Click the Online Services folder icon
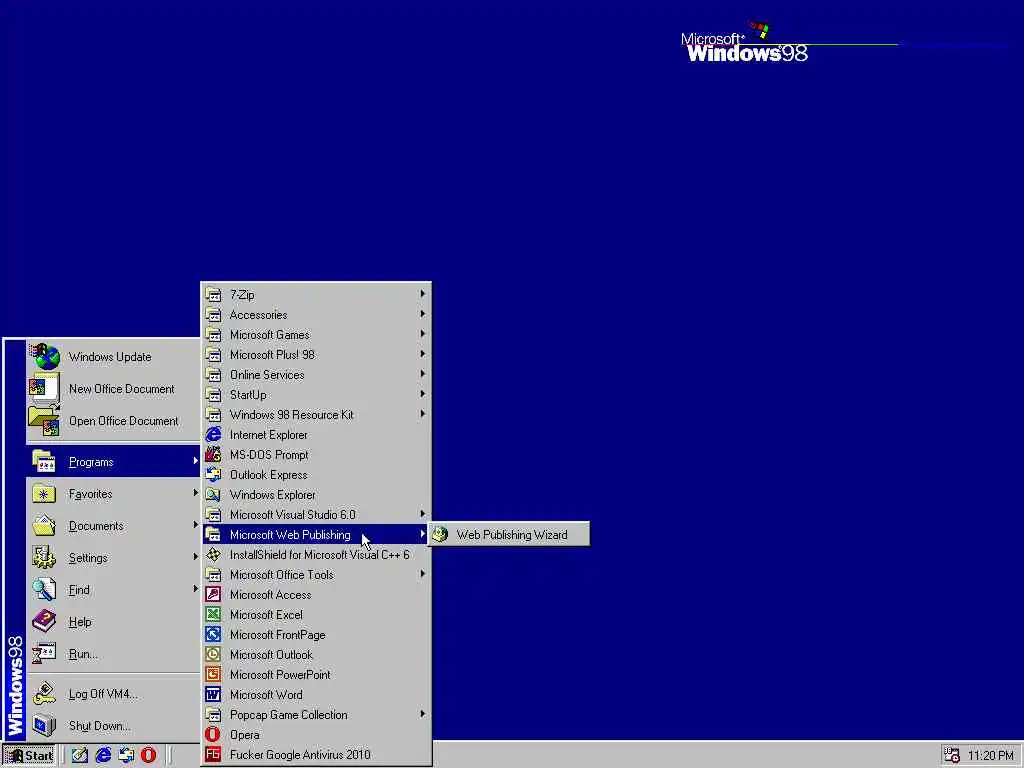This screenshot has height=768, width=1024. [x=214, y=374]
